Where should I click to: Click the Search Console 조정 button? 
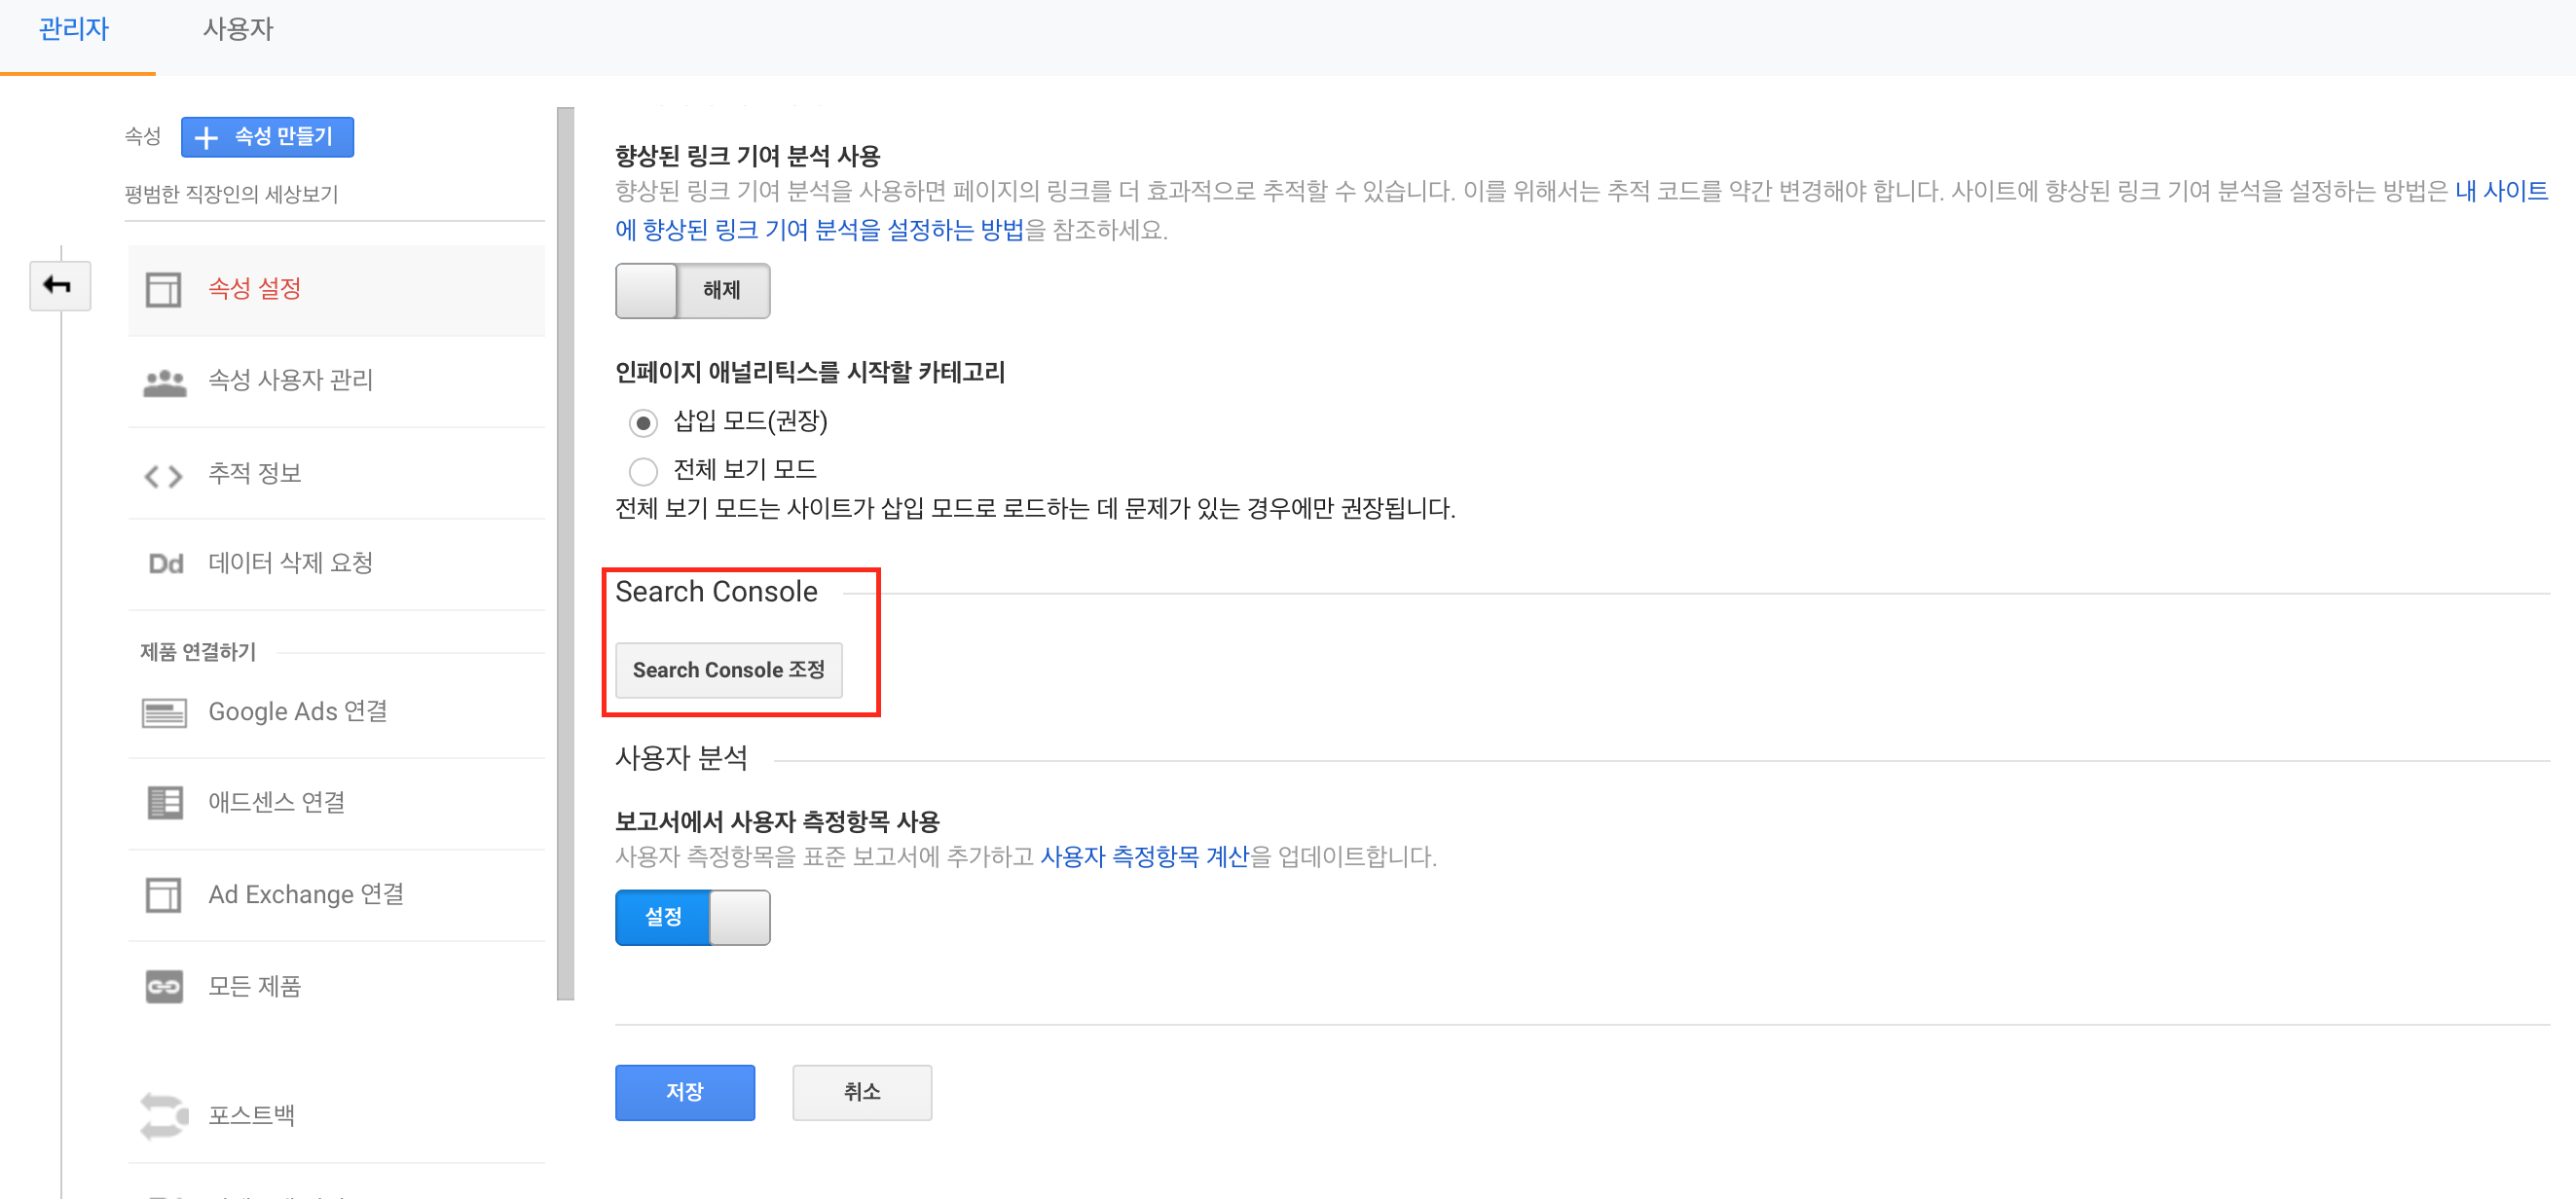(728, 670)
